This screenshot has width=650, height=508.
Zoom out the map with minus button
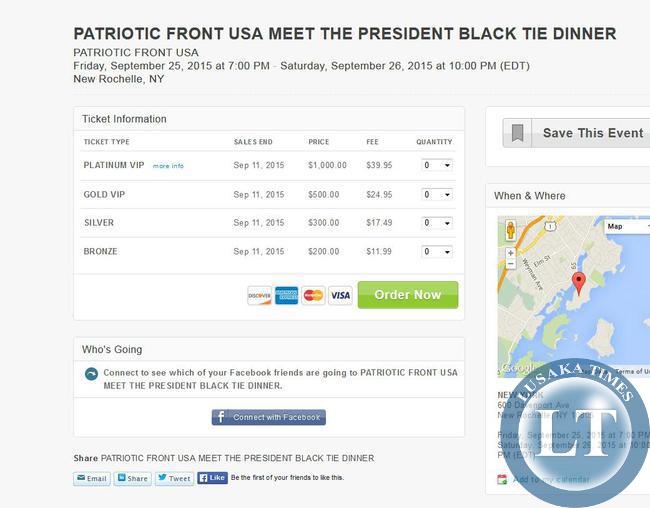point(511,264)
